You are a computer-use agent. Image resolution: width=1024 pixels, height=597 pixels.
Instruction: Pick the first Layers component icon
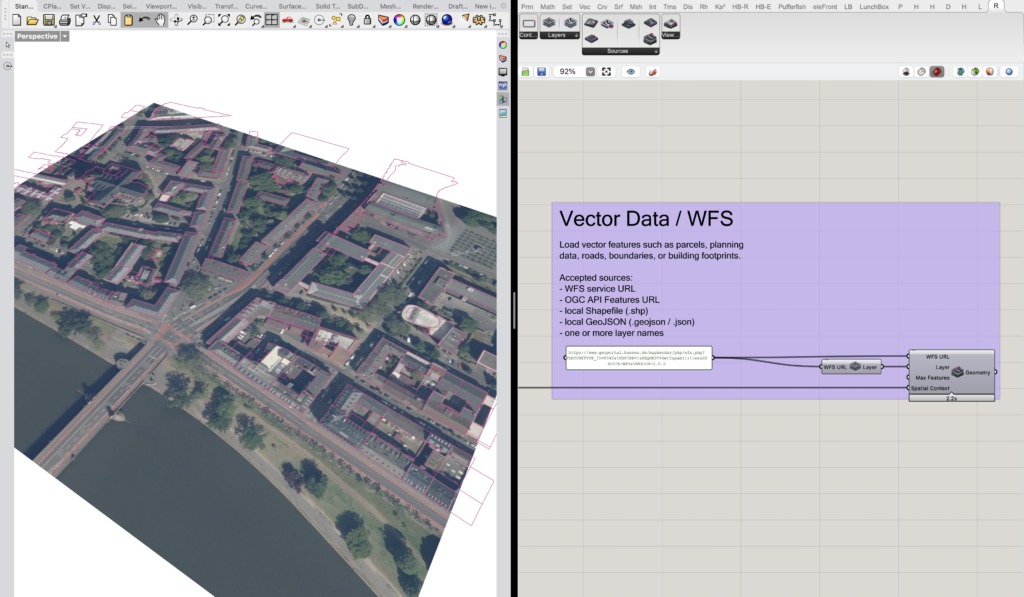tap(549, 23)
